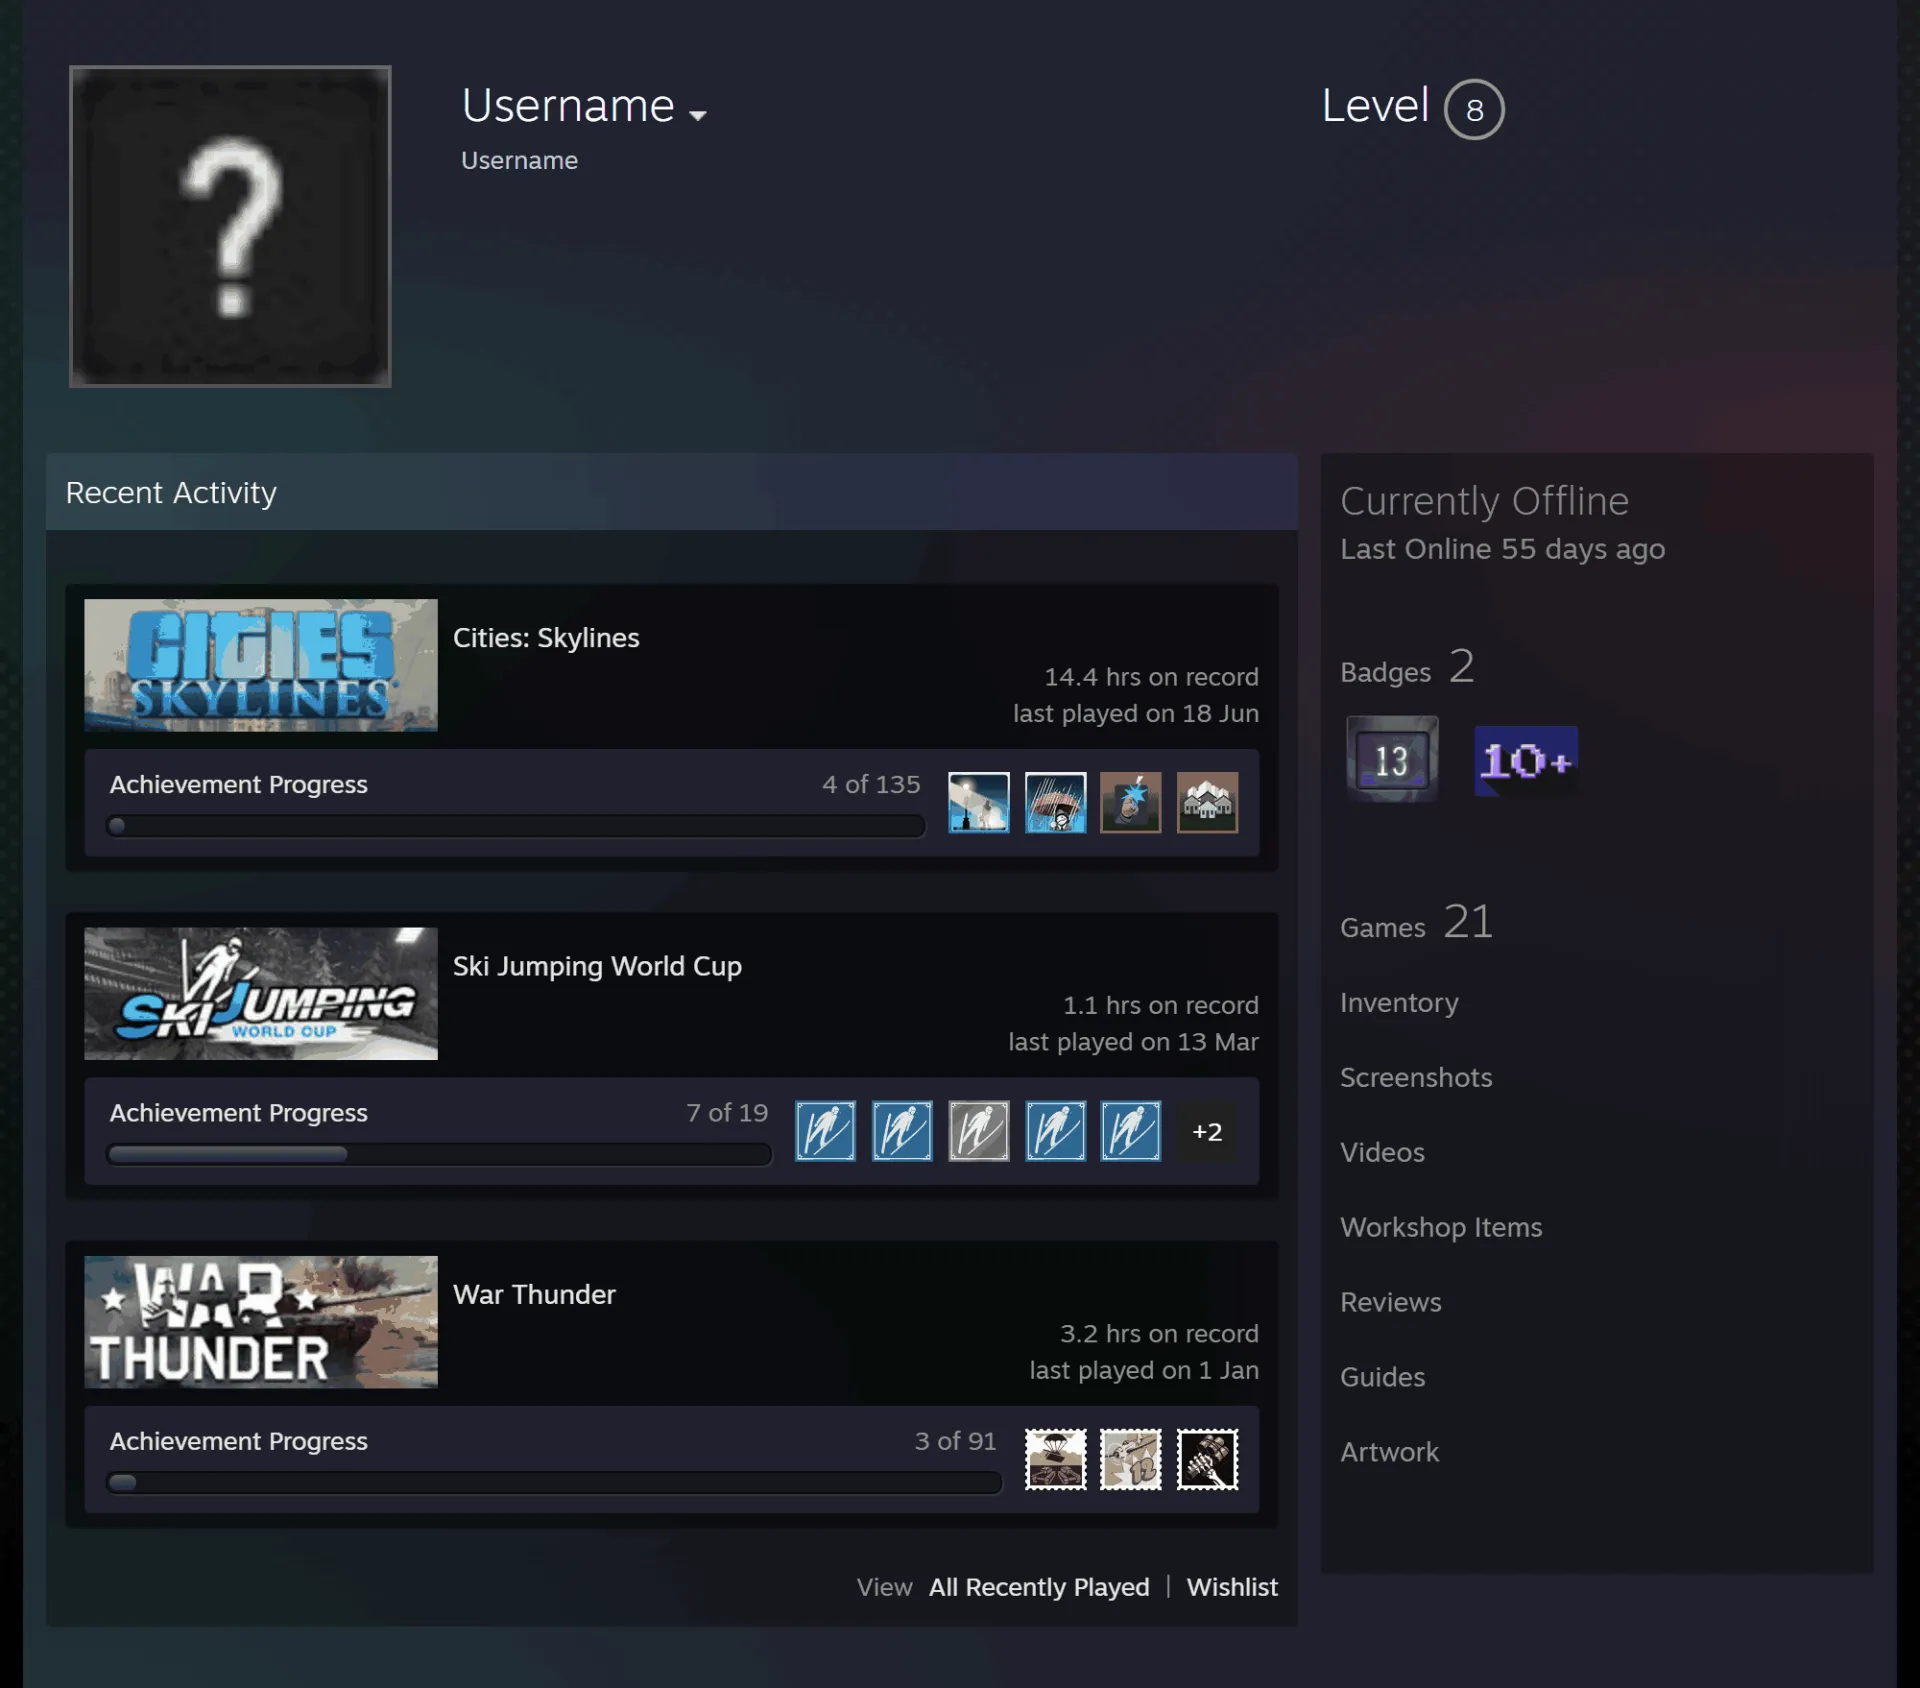This screenshot has height=1688, width=1920.
Task: Click the Cities: Skylines achievement progress bar
Action: point(515,826)
